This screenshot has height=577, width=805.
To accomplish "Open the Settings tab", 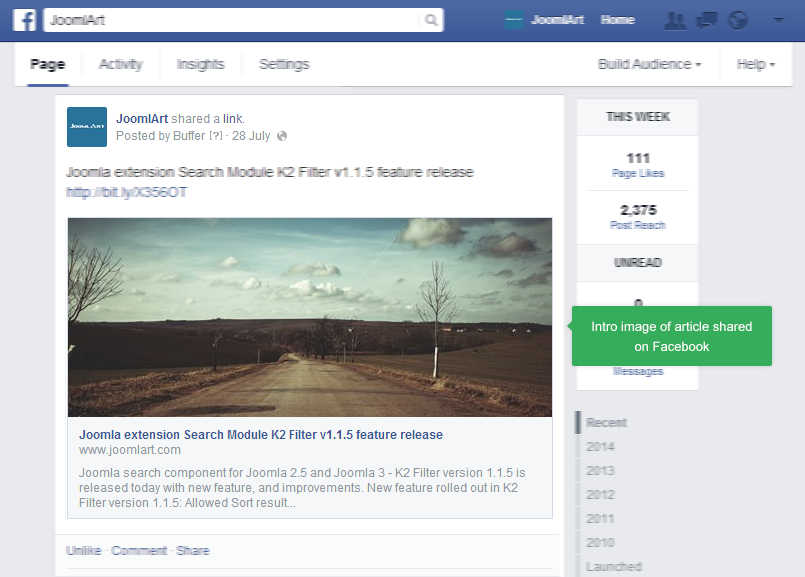I will coord(284,64).
